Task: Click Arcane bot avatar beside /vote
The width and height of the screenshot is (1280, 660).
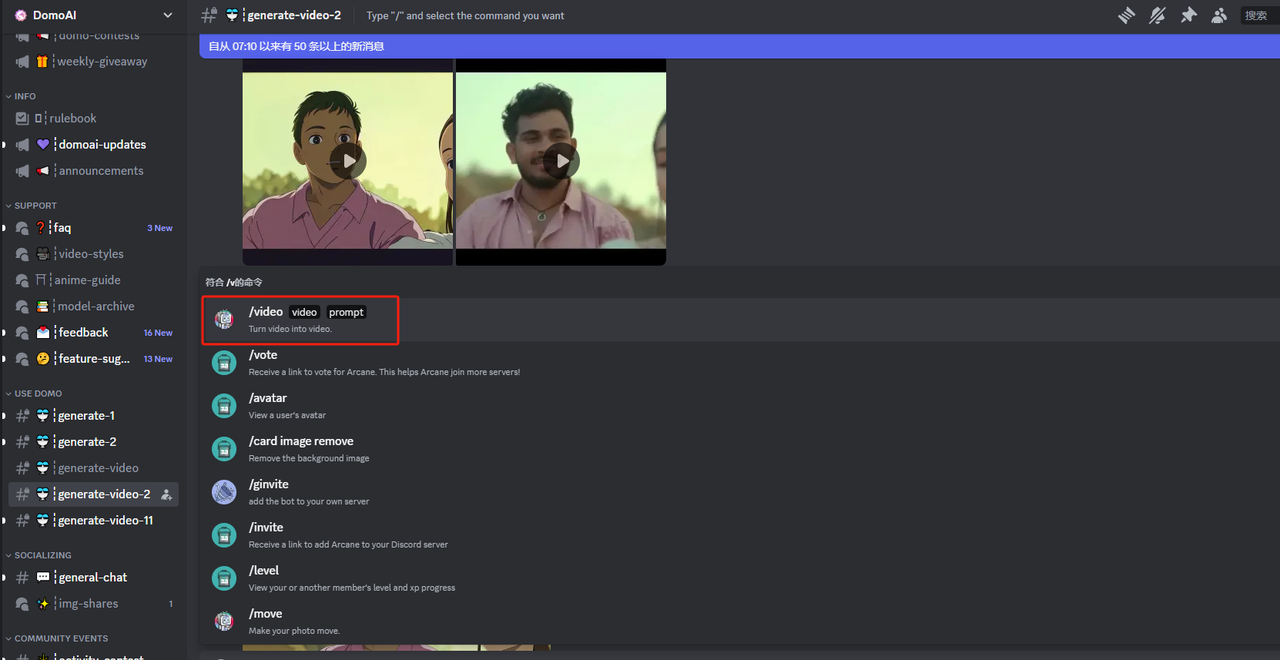Action: pos(224,363)
